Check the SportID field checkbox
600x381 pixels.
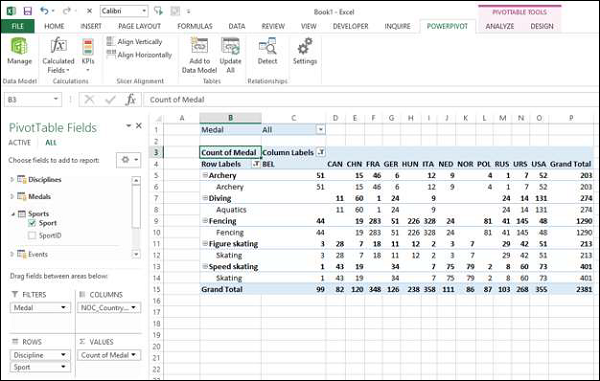point(32,236)
